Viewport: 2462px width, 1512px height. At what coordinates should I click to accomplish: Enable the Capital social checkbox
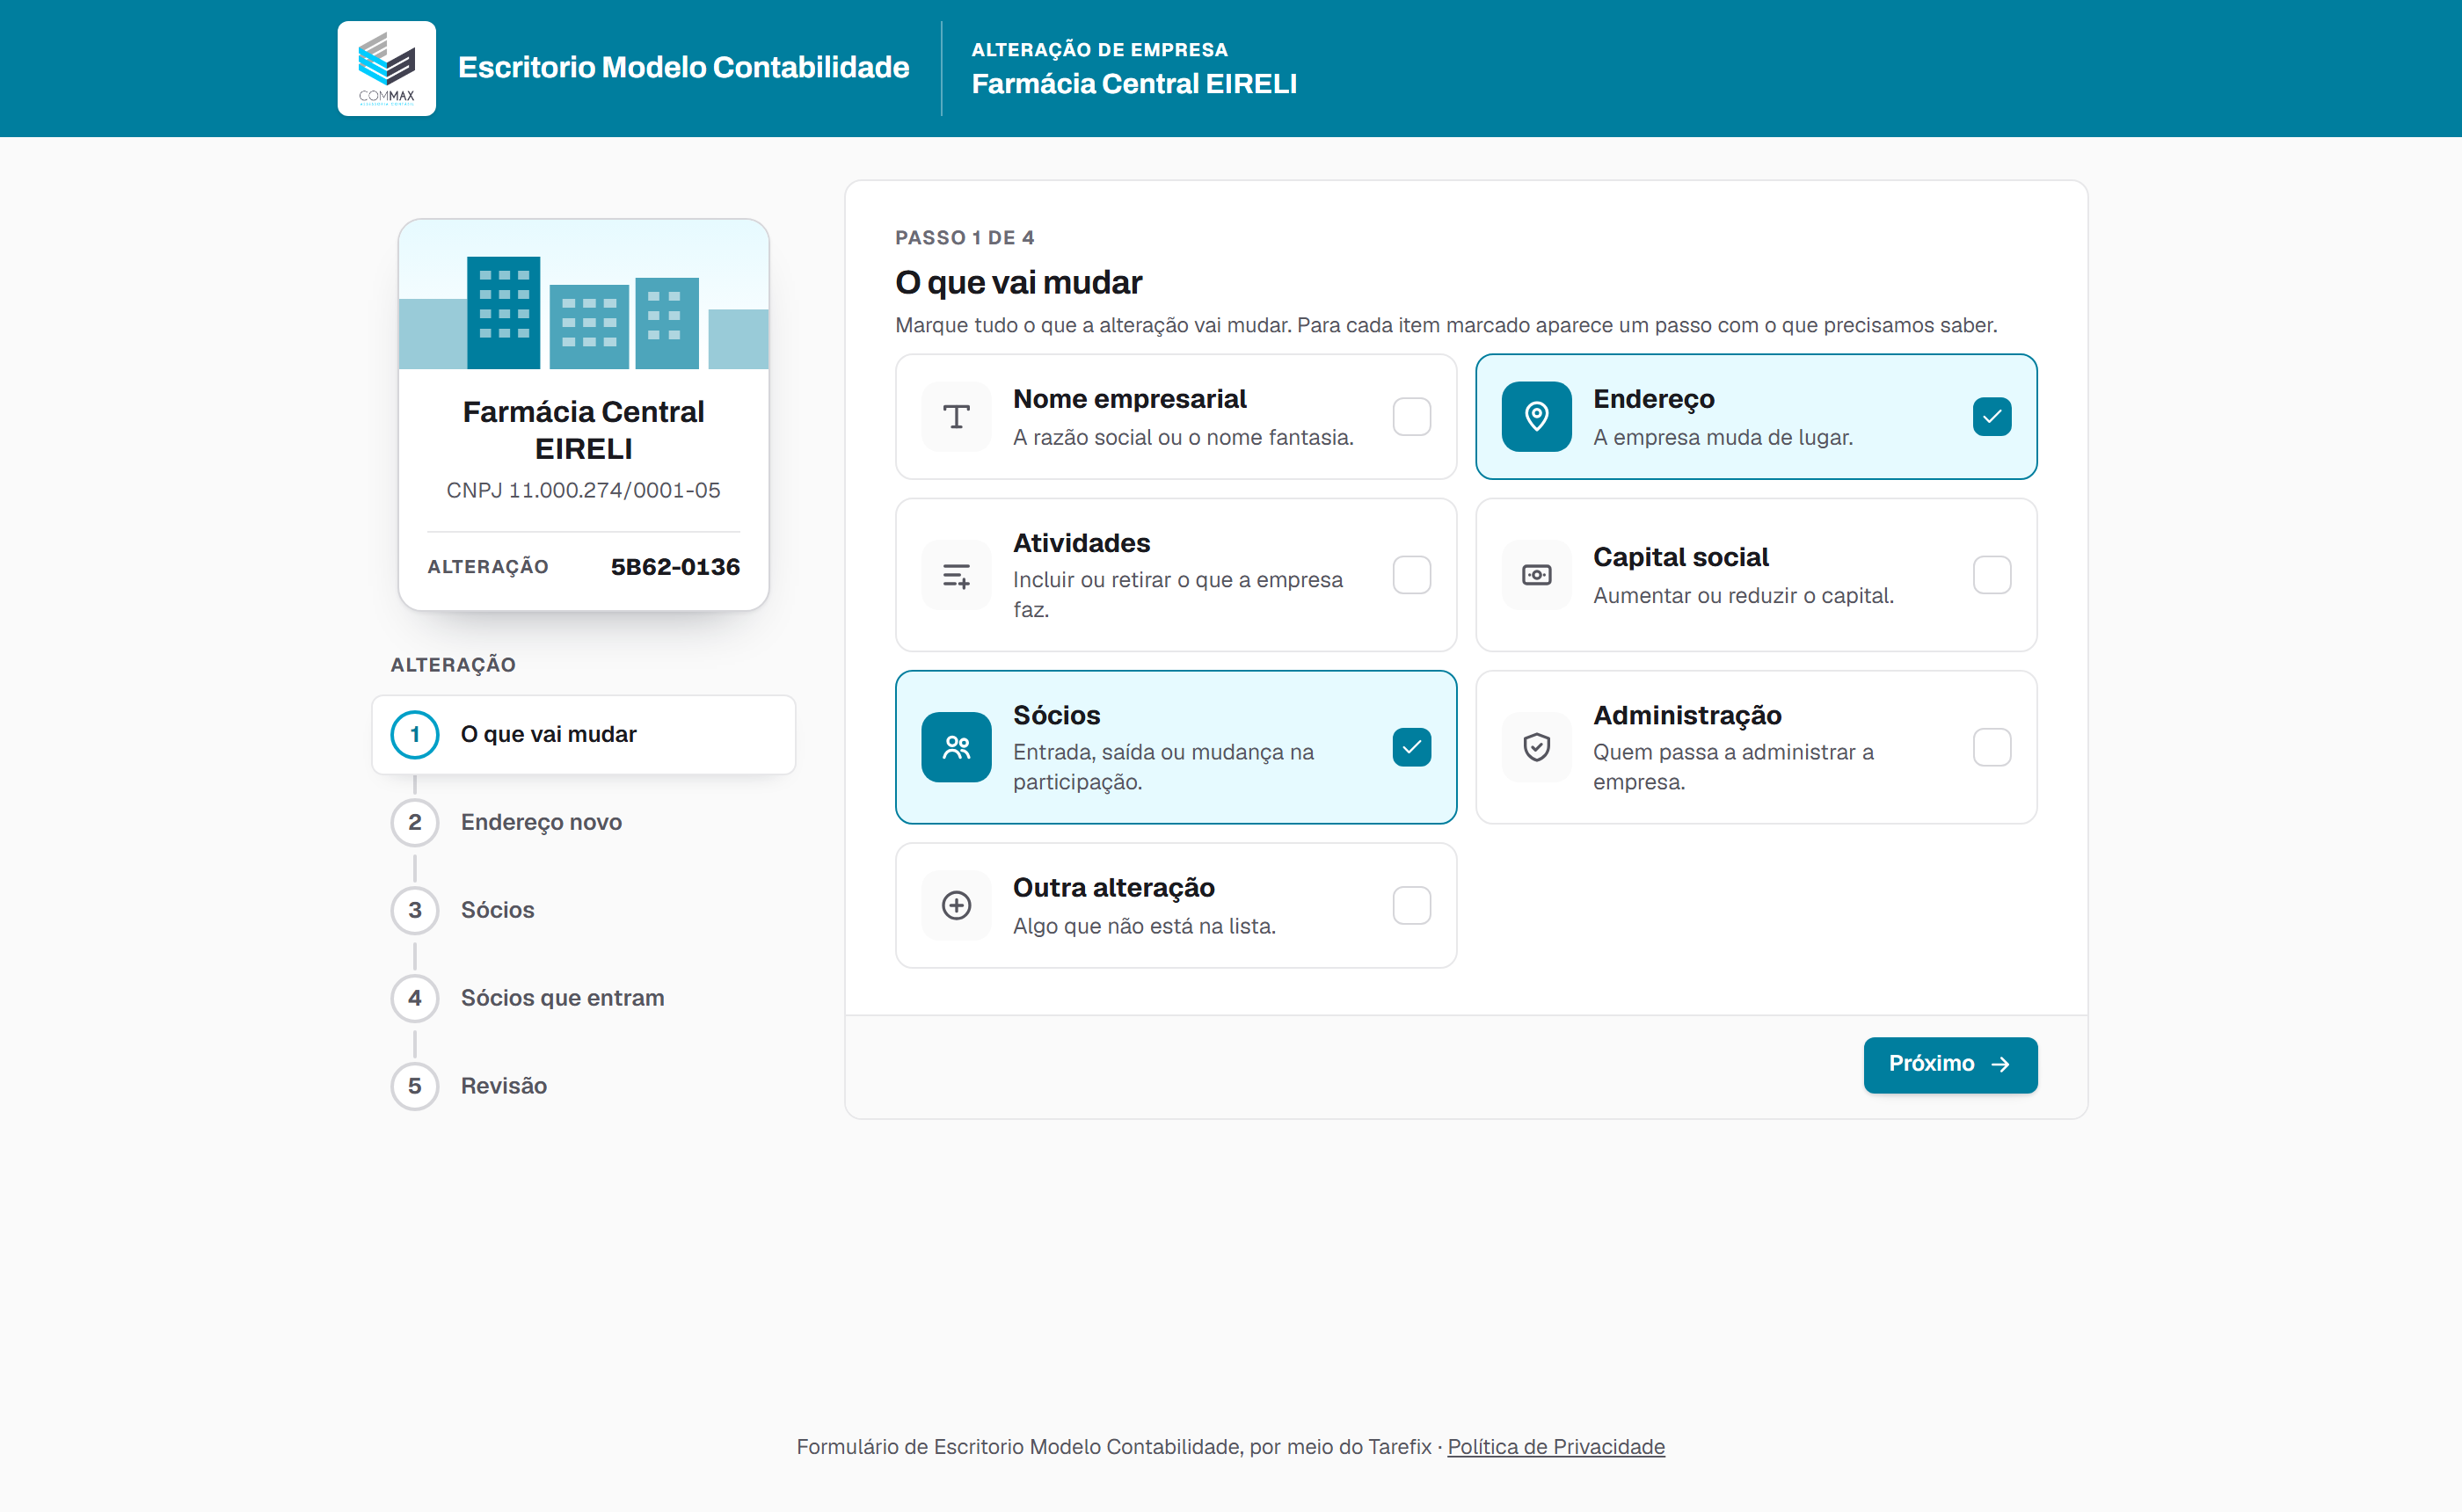pos(1991,575)
